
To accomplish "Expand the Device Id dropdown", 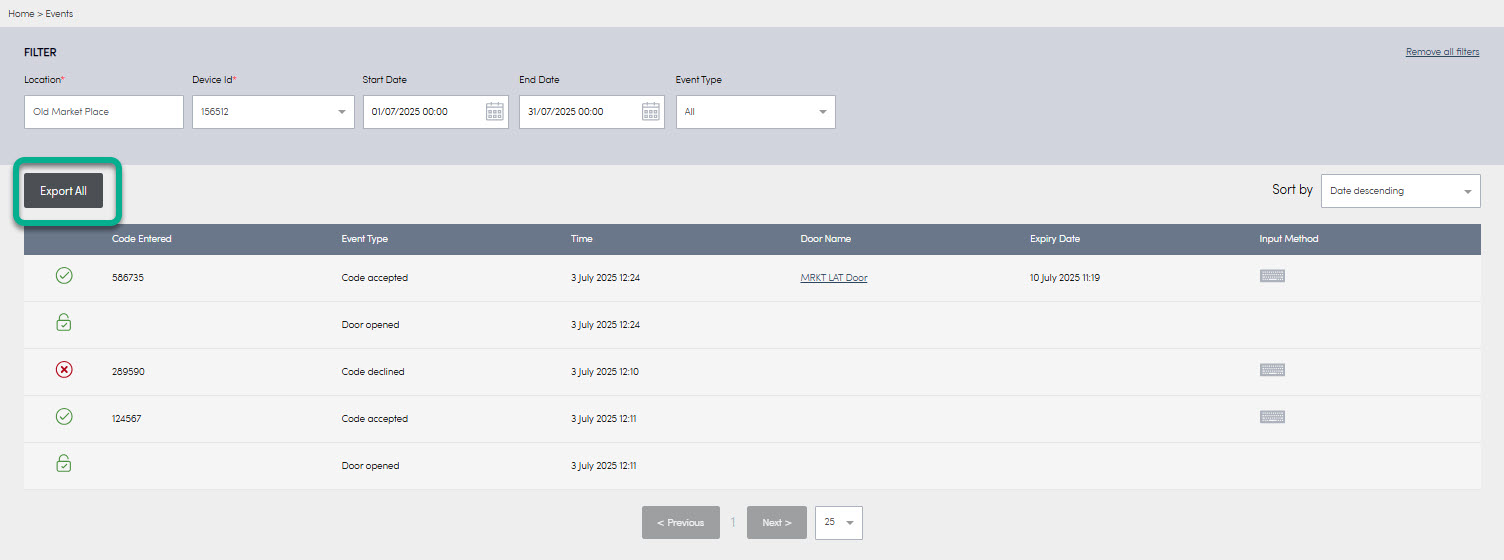I will pyautogui.click(x=273, y=112).
